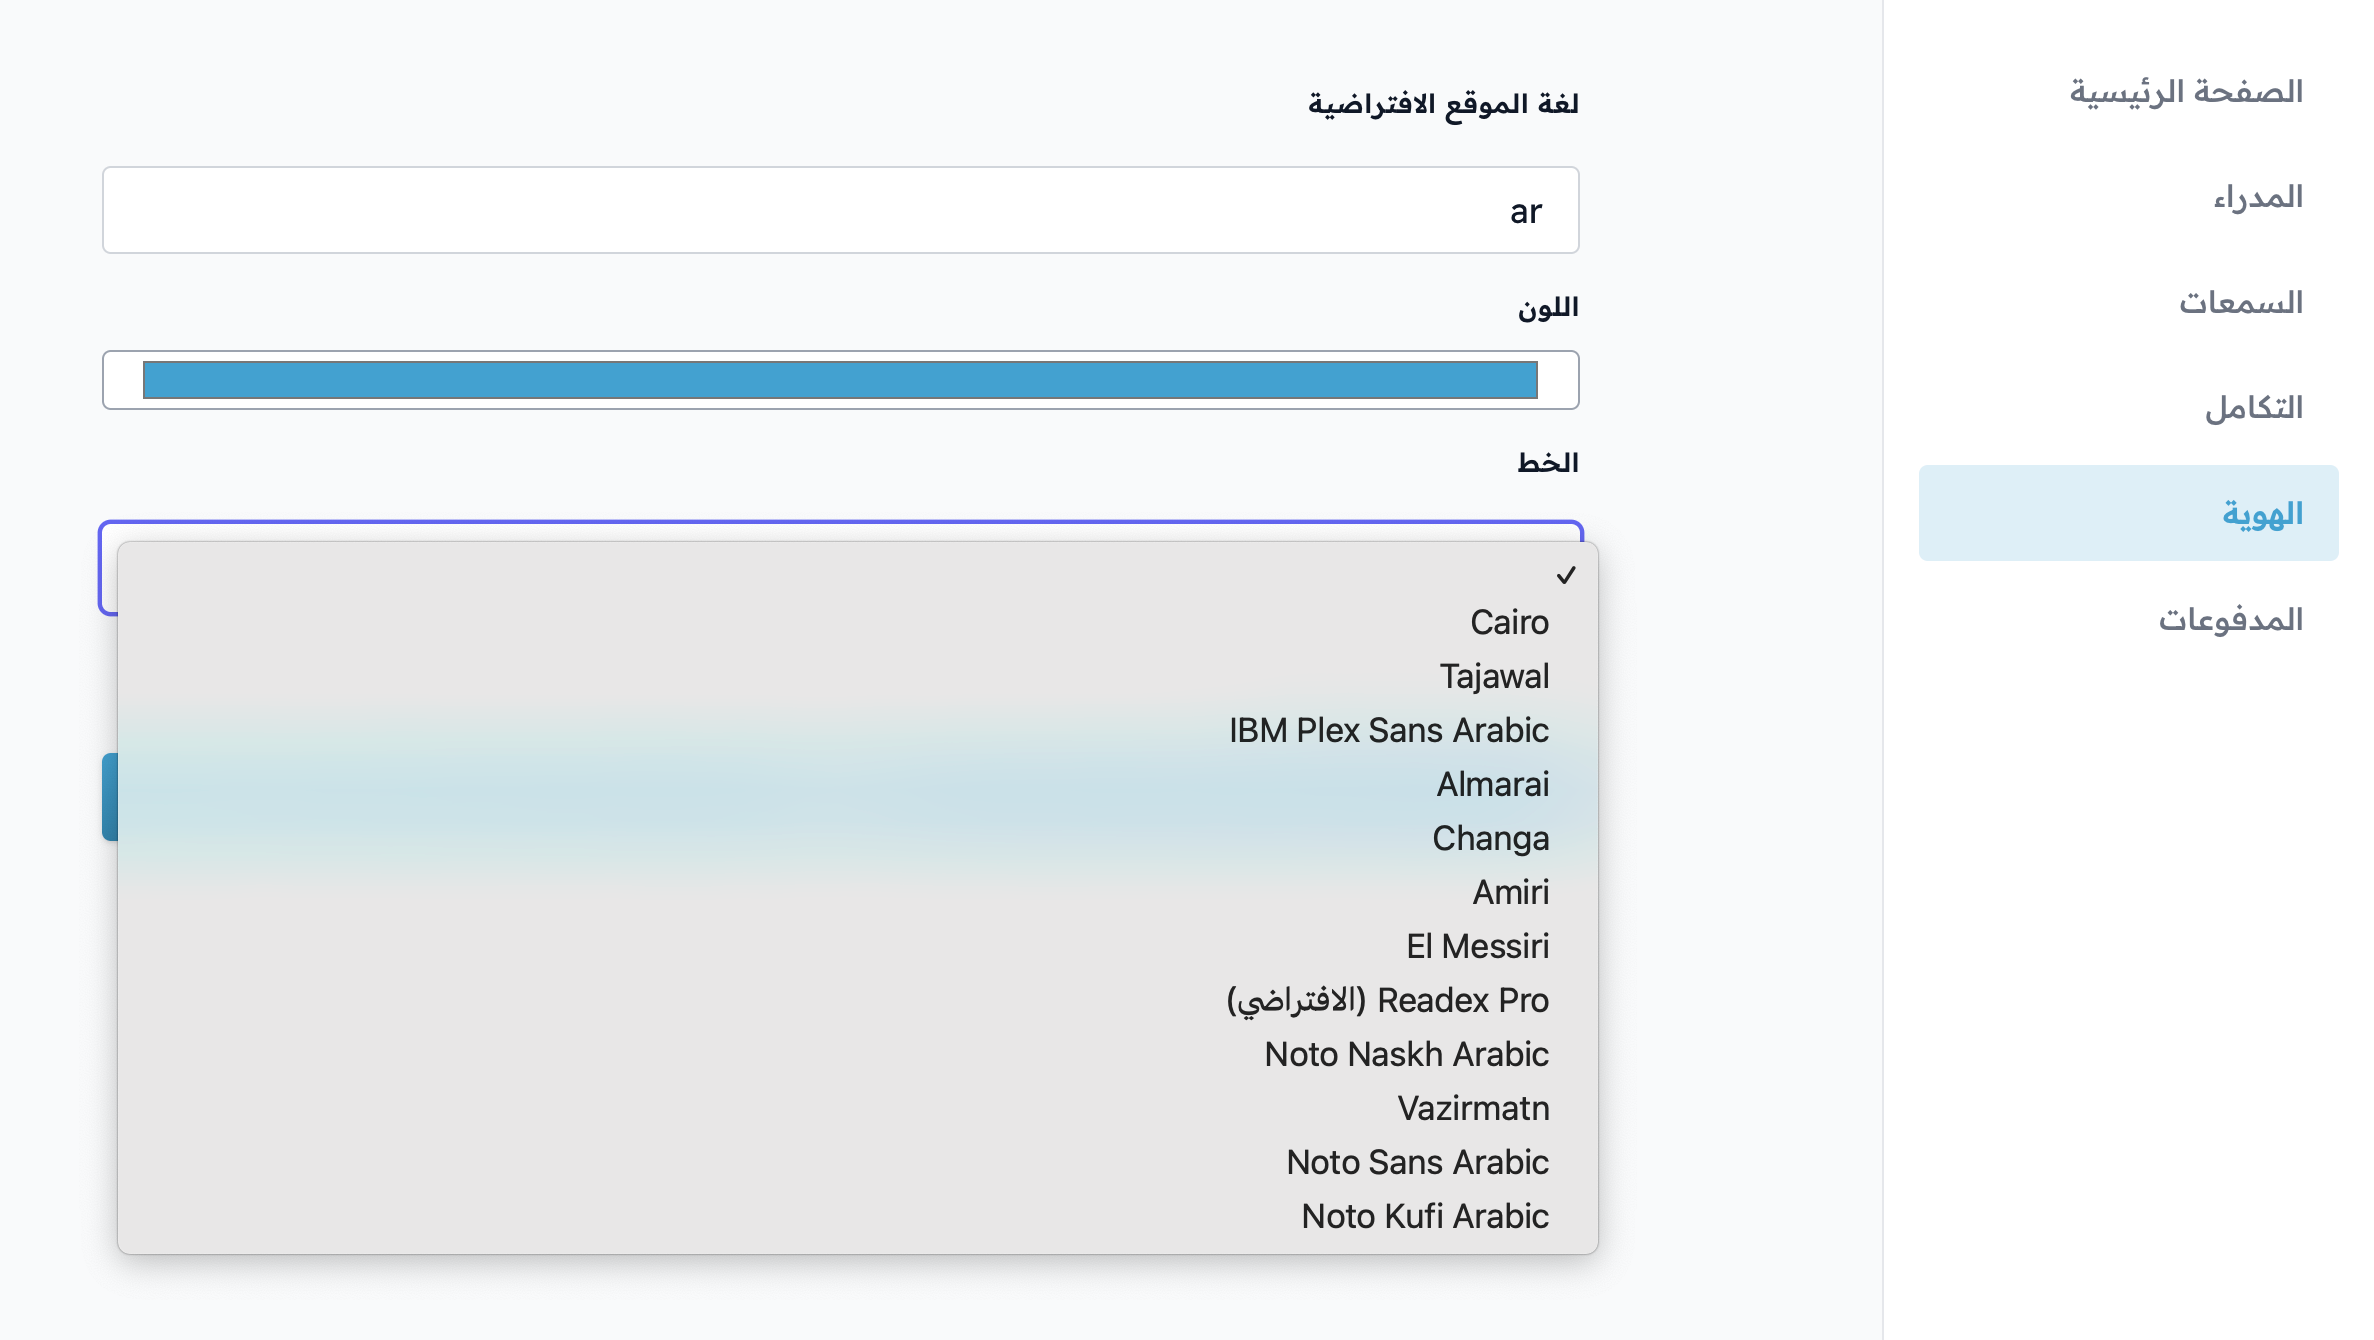Open السمعات sidebar section
This screenshot has width=2374, height=1340.
pyautogui.click(x=2128, y=302)
